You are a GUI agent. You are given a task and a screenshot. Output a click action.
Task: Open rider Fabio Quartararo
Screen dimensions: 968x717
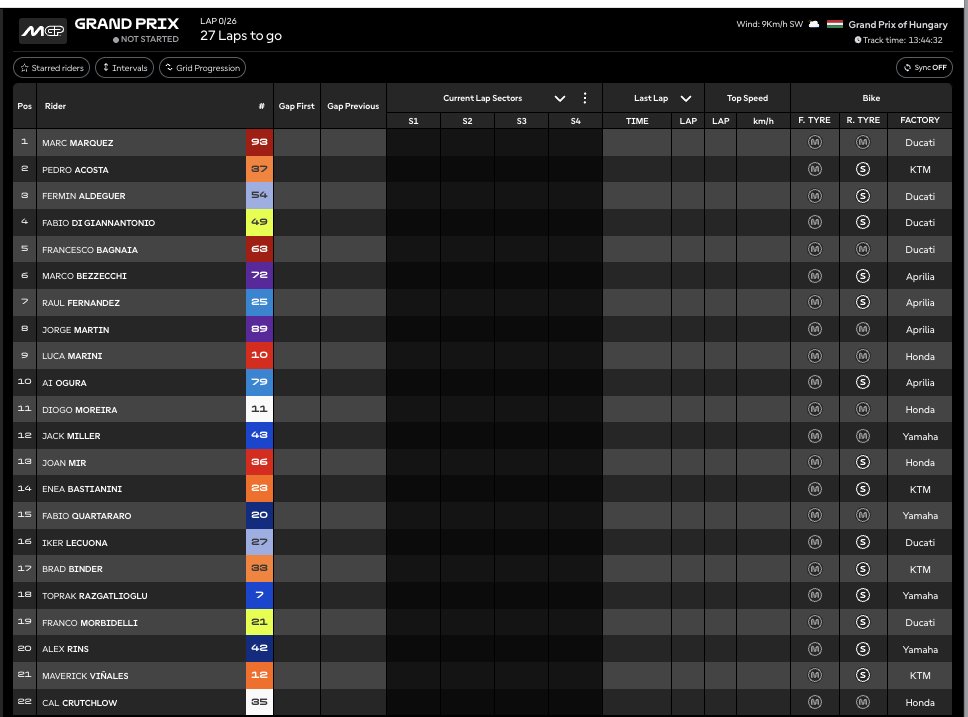(x=86, y=516)
